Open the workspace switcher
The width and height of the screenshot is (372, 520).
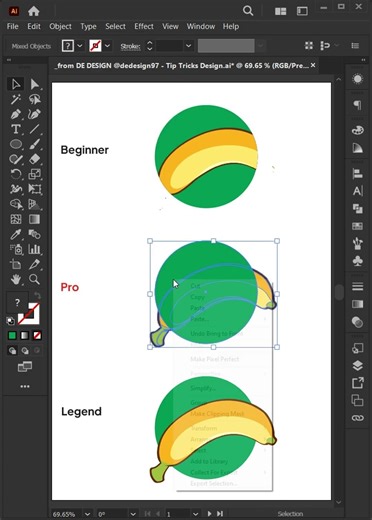pos(302,11)
